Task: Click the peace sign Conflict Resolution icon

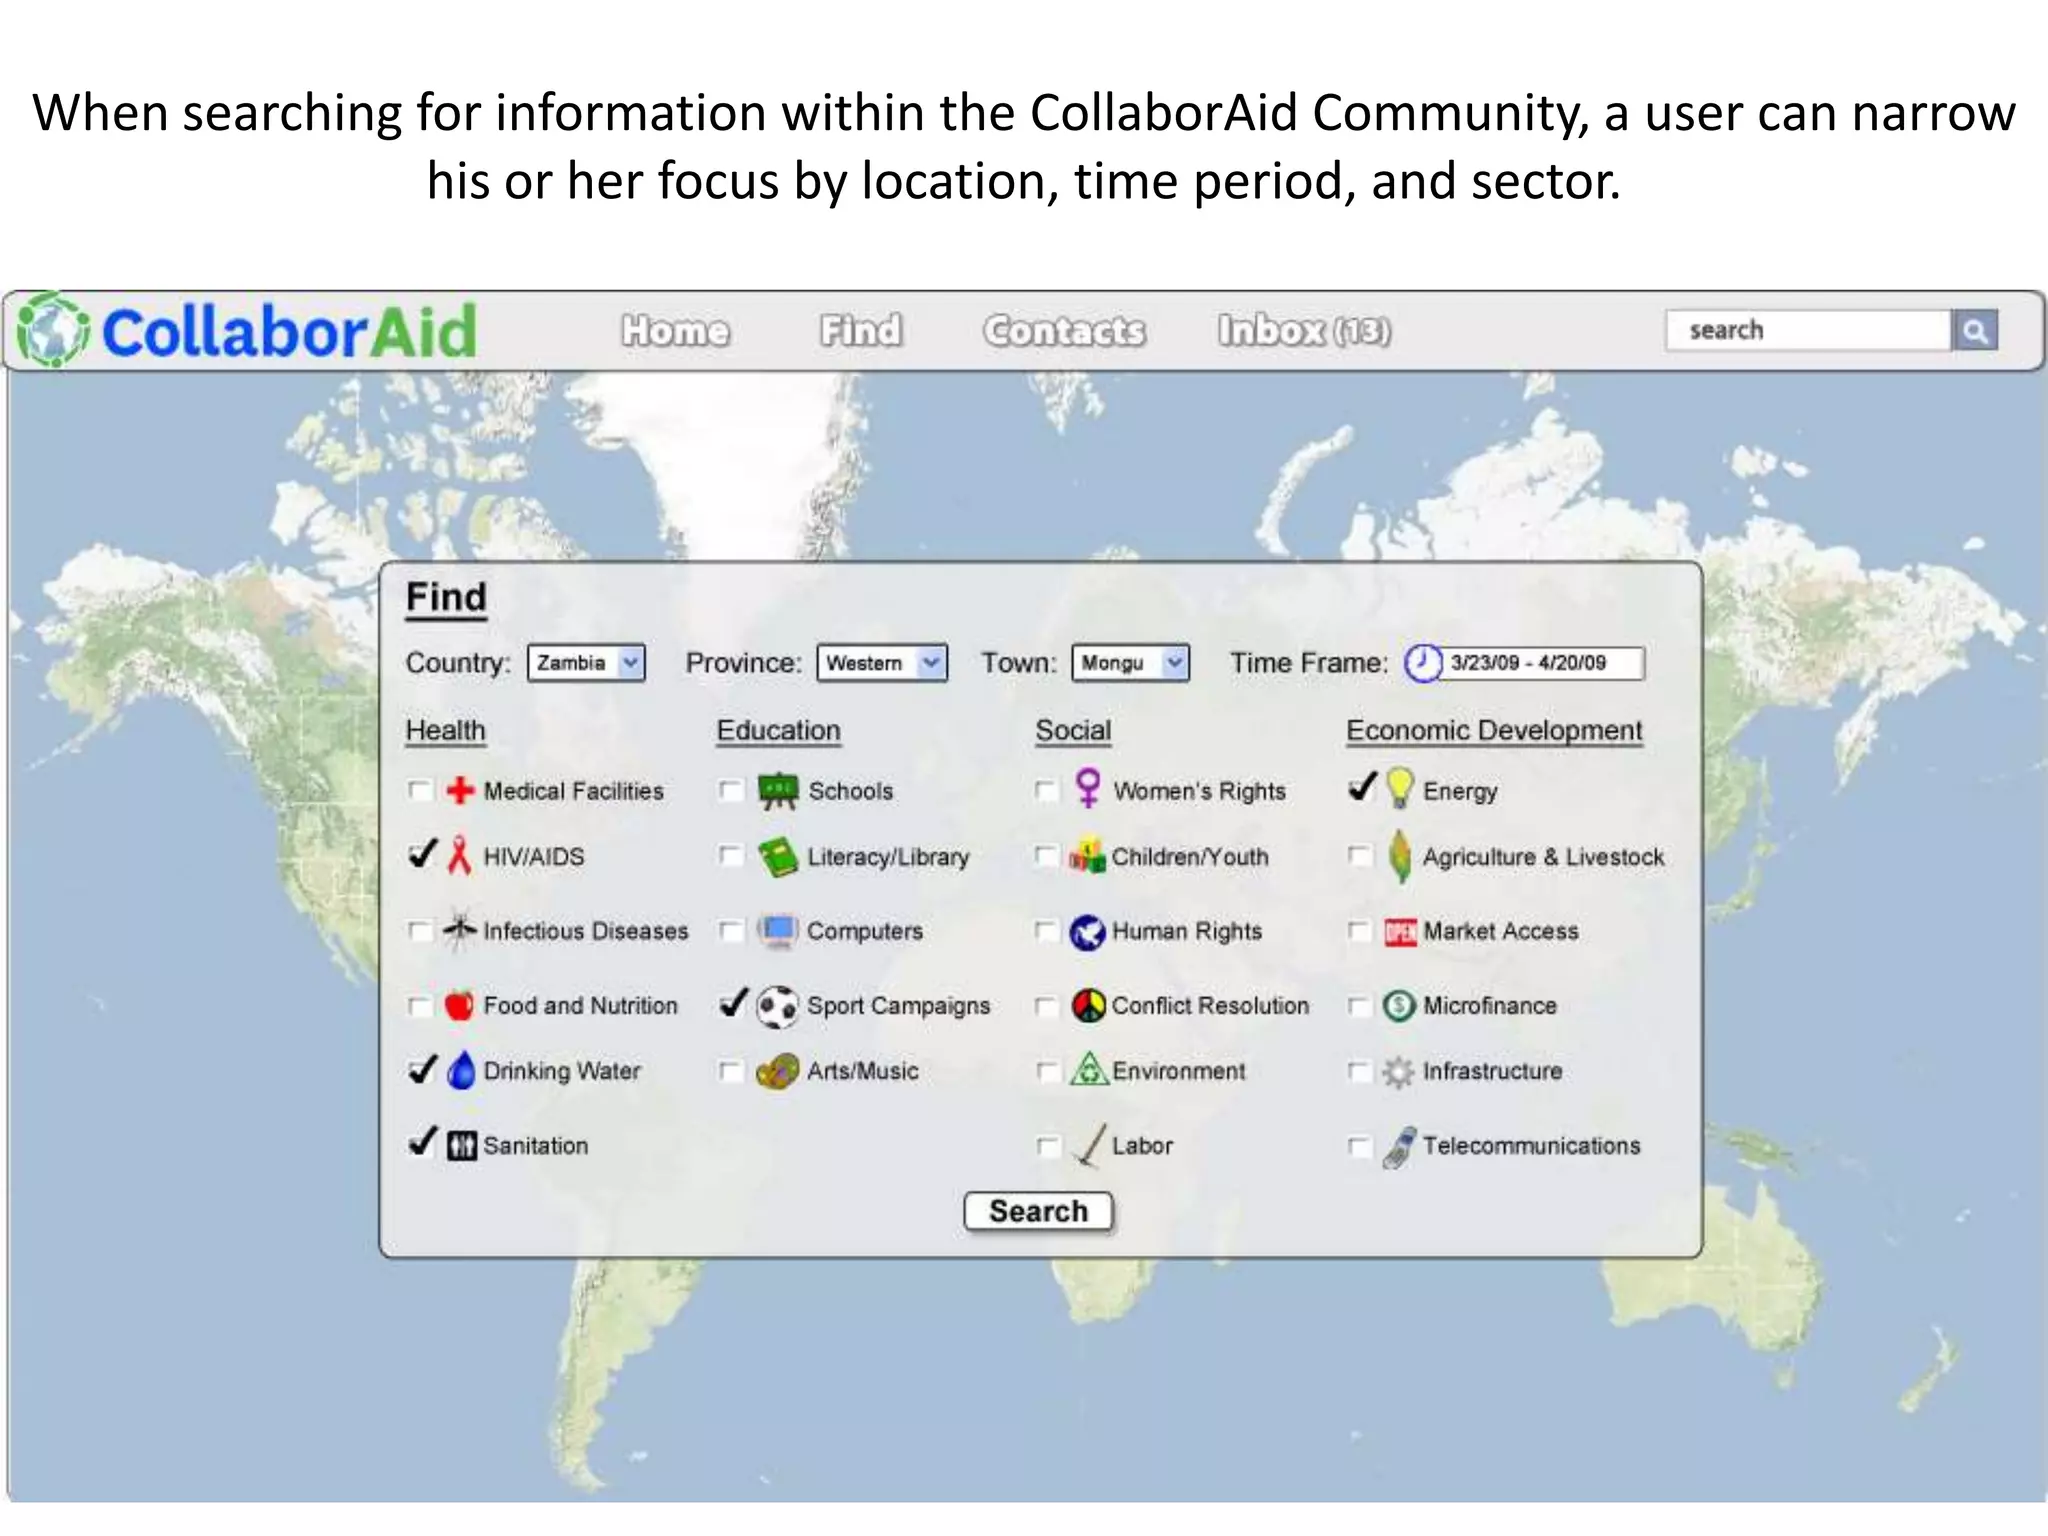Action: pyautogui.click(x=1088, y=1006)
